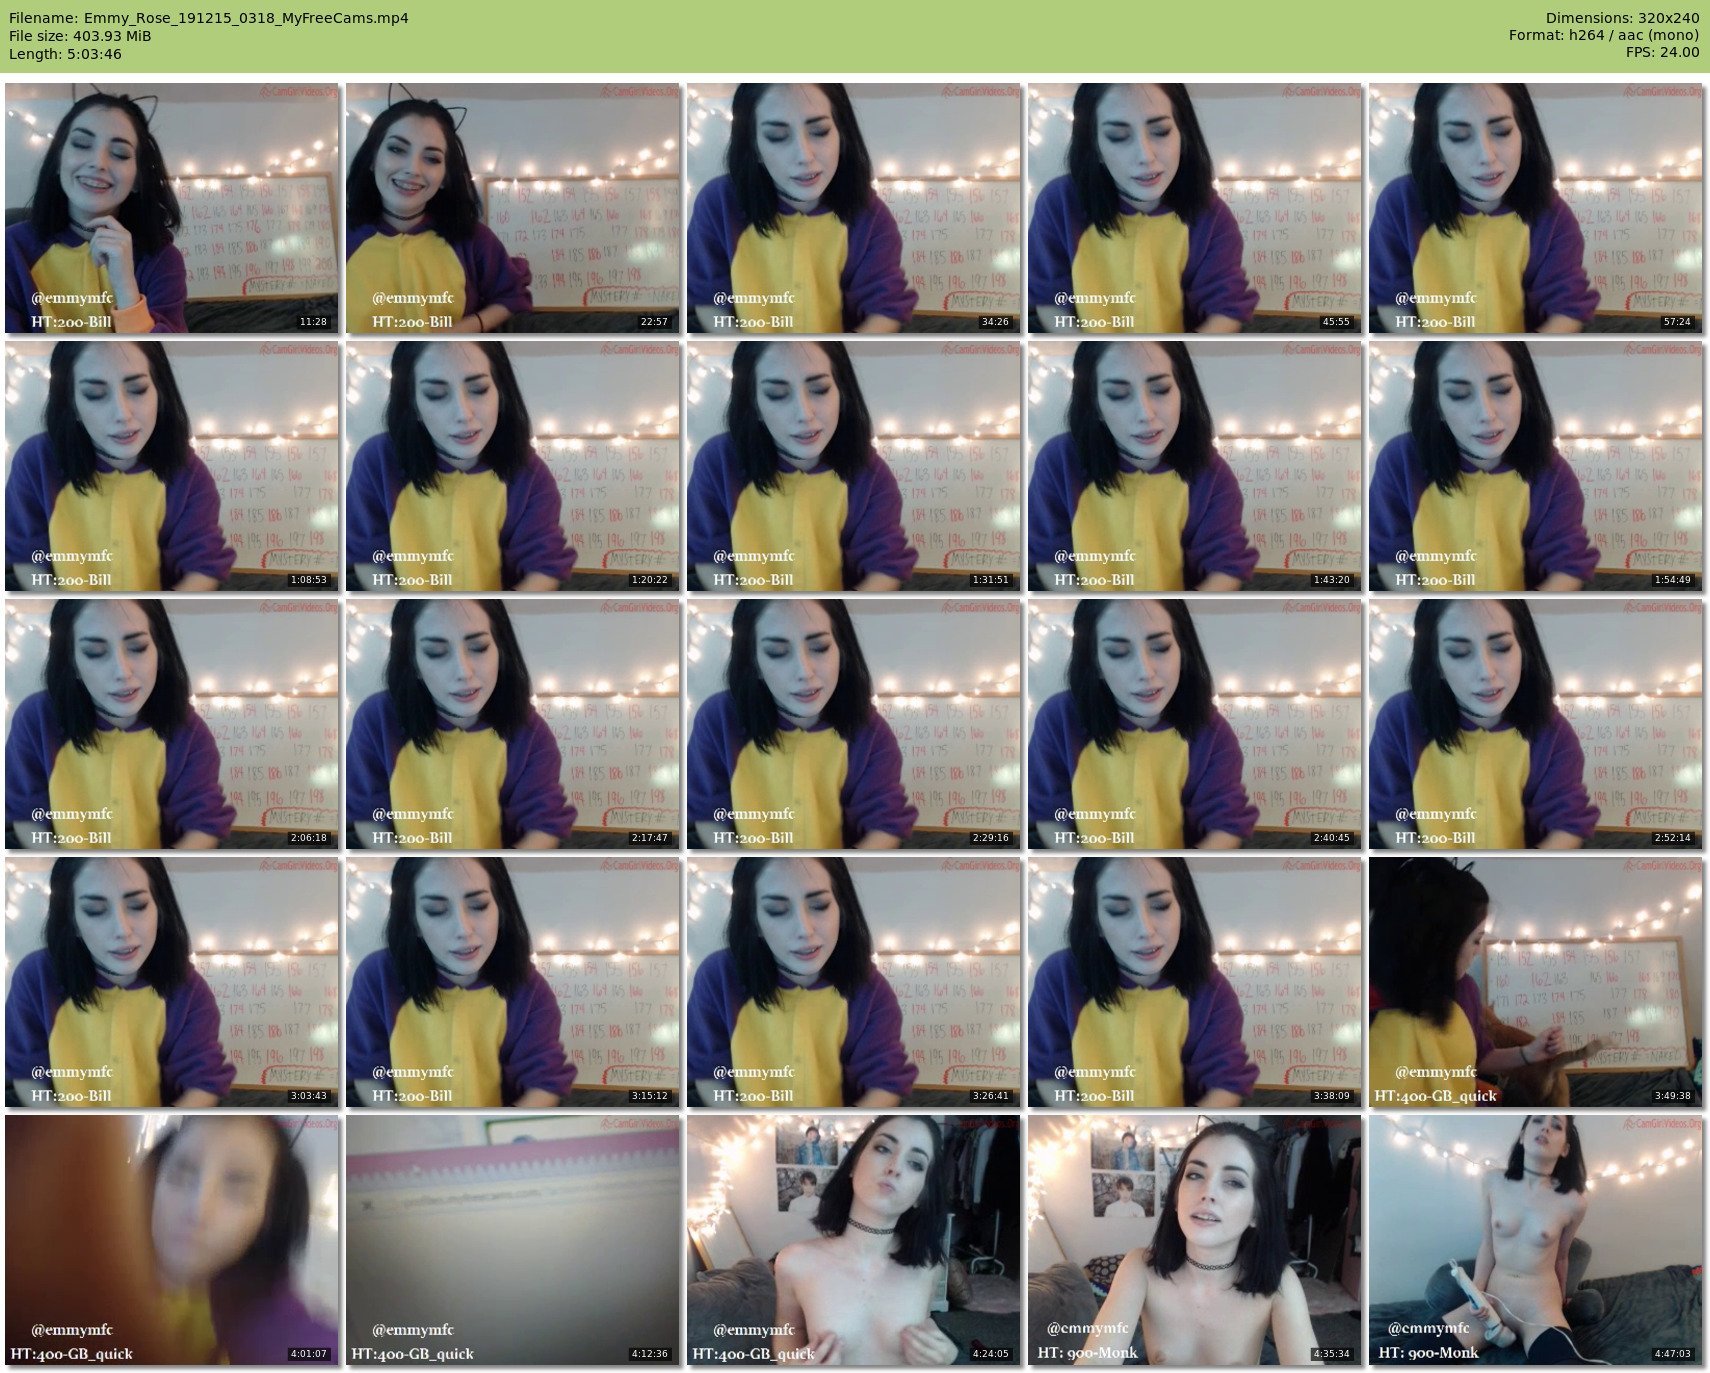Click the Length 5:03:46 text
Image resolution: width=1710 pixels, height=1373 pixels.
[x=65, y=54]
